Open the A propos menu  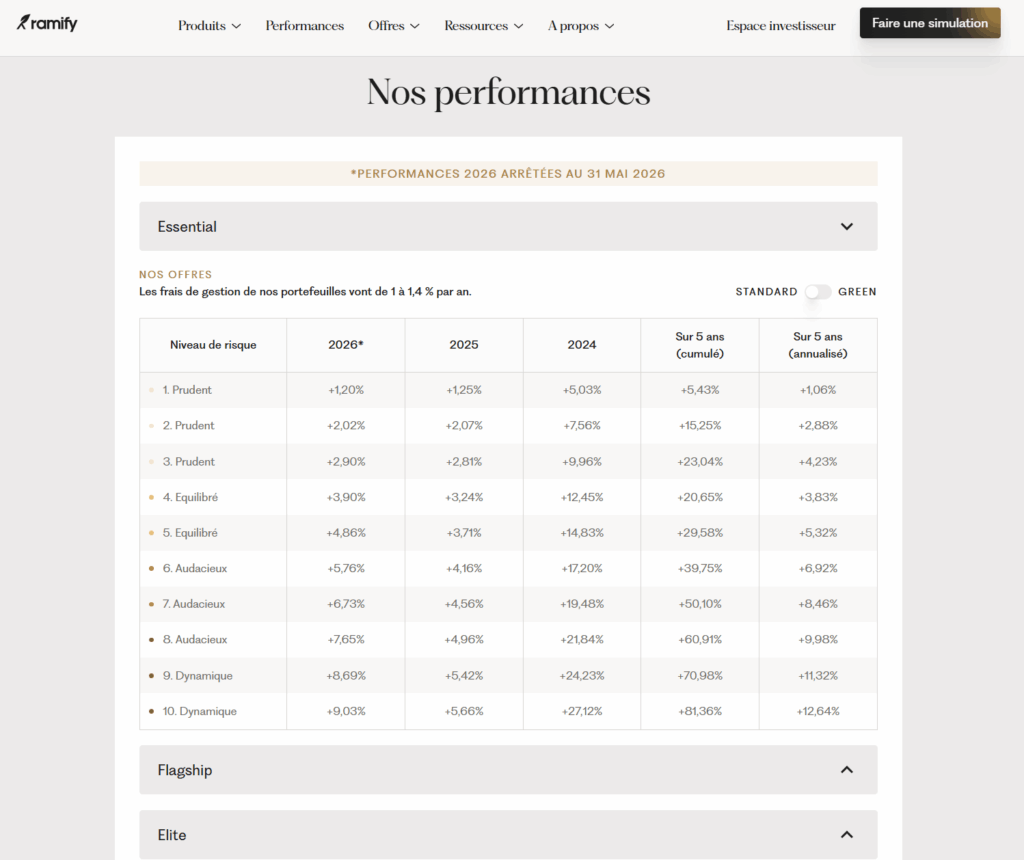[581, 26]
